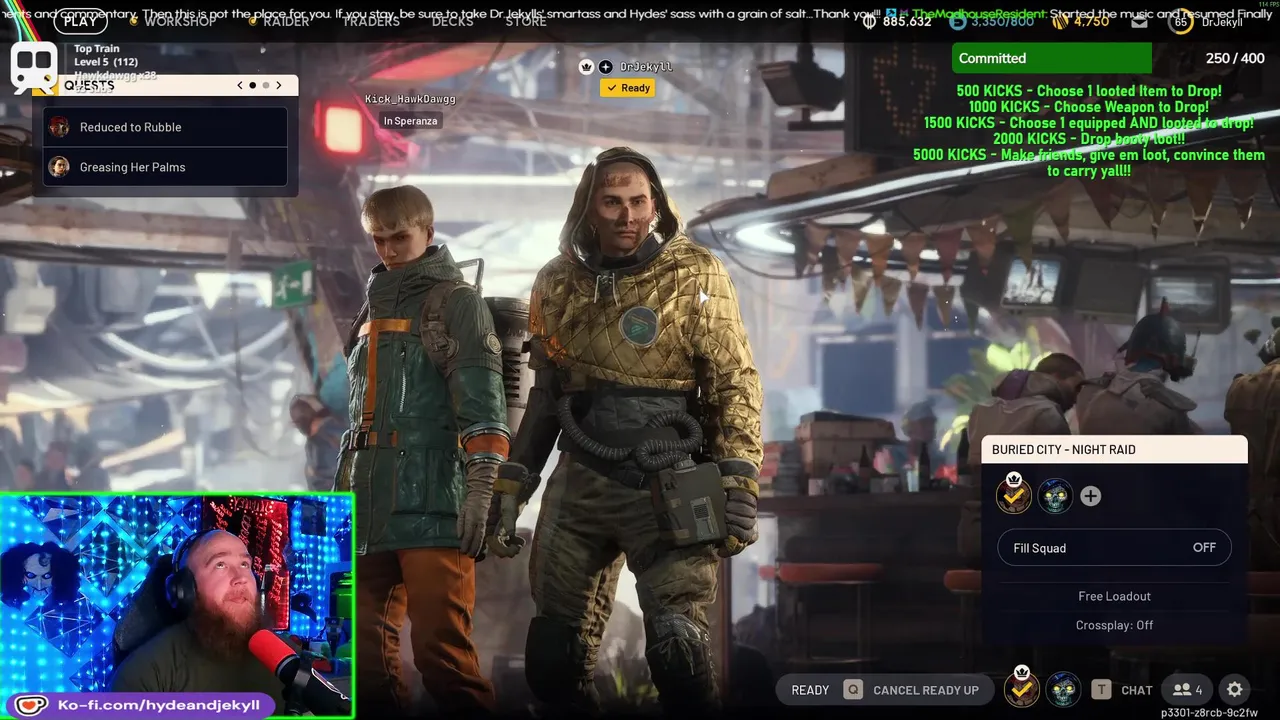
Task: Open CHAT in the bottom bar
Action: tap(1137, 690)
